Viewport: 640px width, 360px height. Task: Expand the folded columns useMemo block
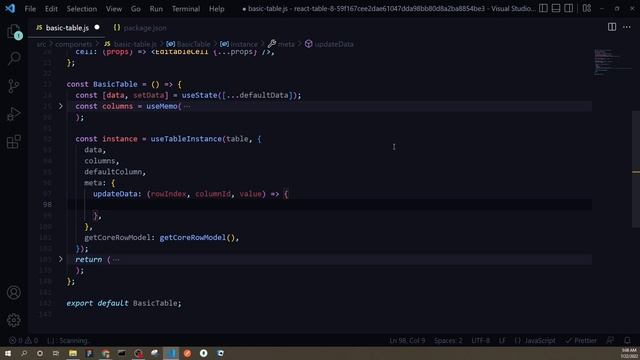pos(60,106)
